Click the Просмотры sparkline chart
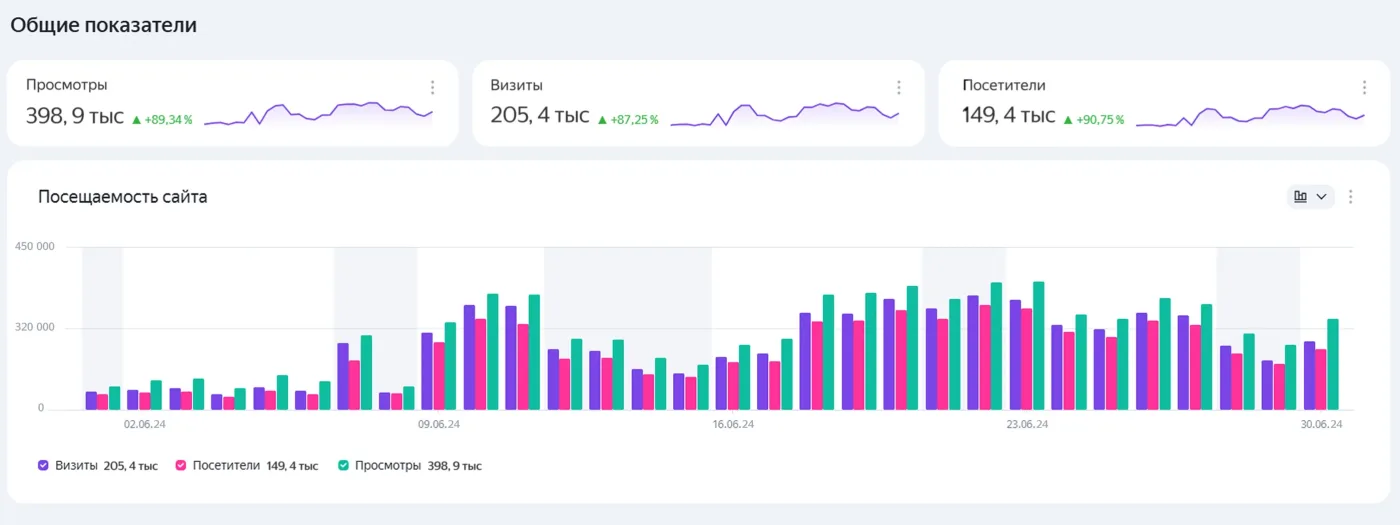Image resolution: width=1400 pixels, height=525 pixels. pyautogui.click(x=318, y=114)
